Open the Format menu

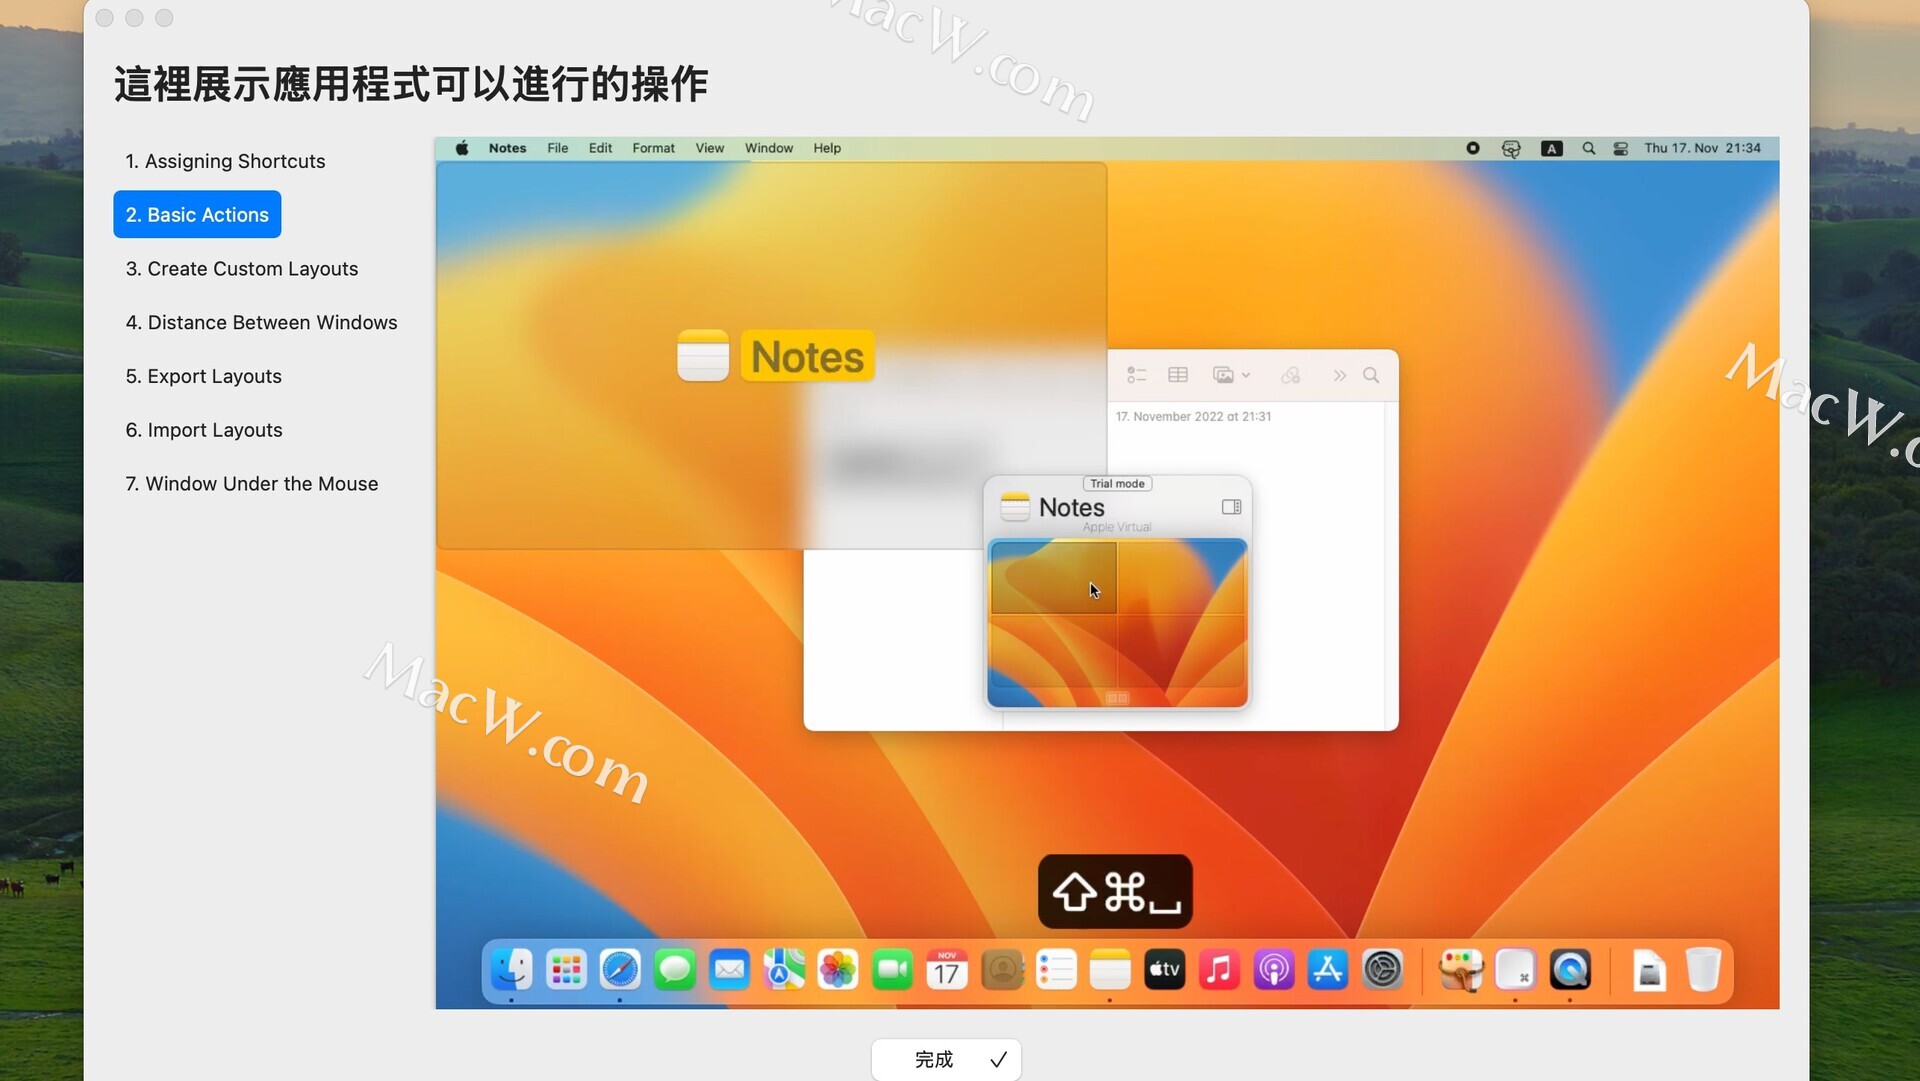653,148
